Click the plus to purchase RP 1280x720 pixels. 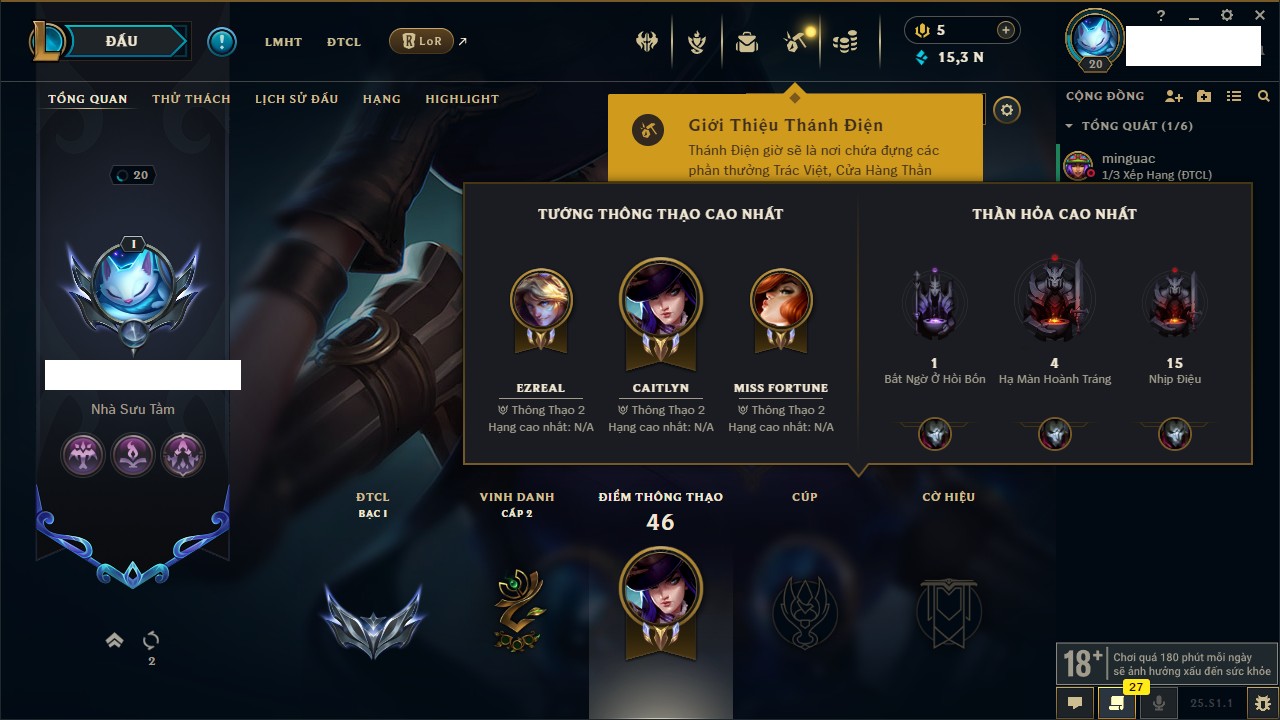(1006, 30)
